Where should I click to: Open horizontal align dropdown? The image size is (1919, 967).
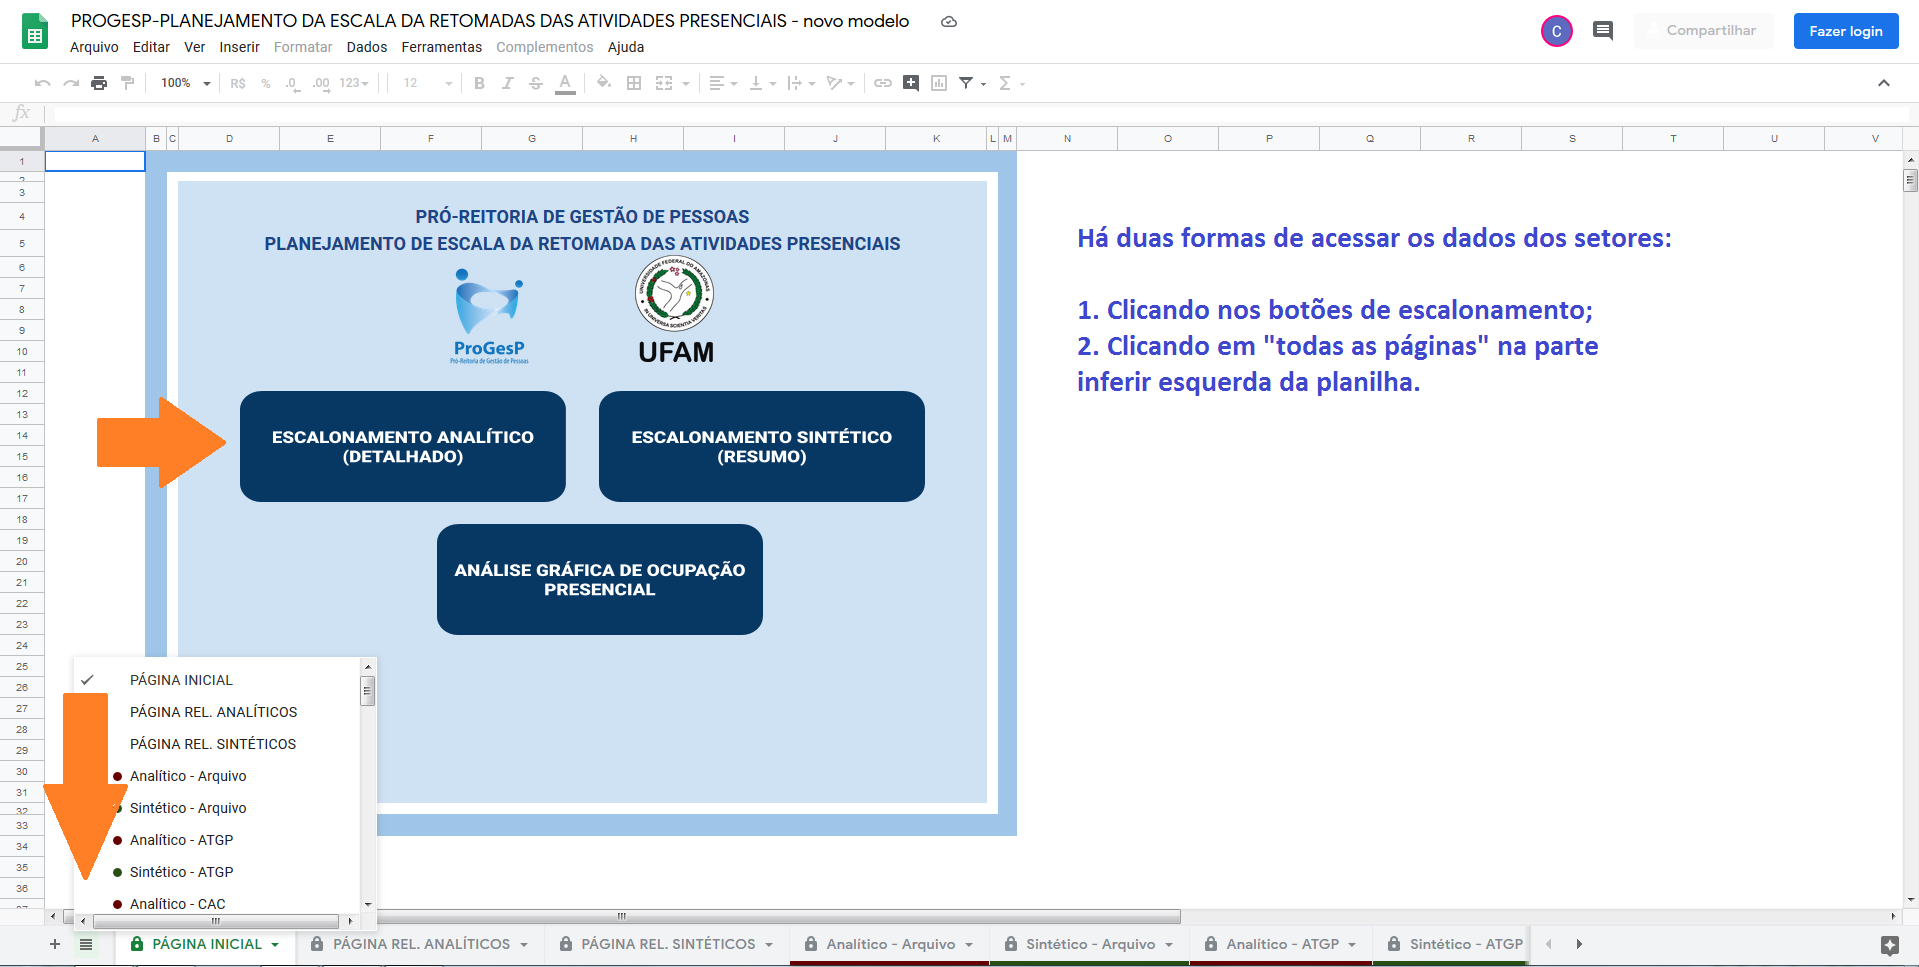point(723,83)
